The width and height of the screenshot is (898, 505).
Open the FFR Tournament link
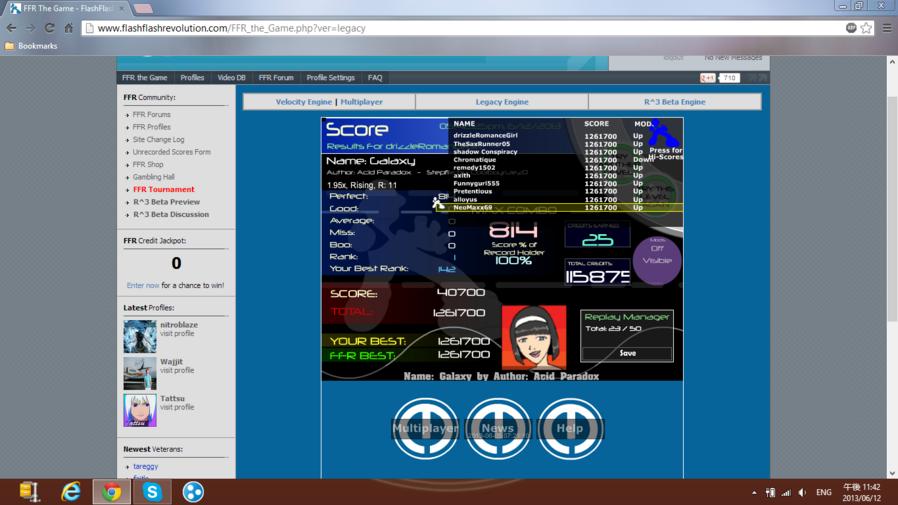164,190
